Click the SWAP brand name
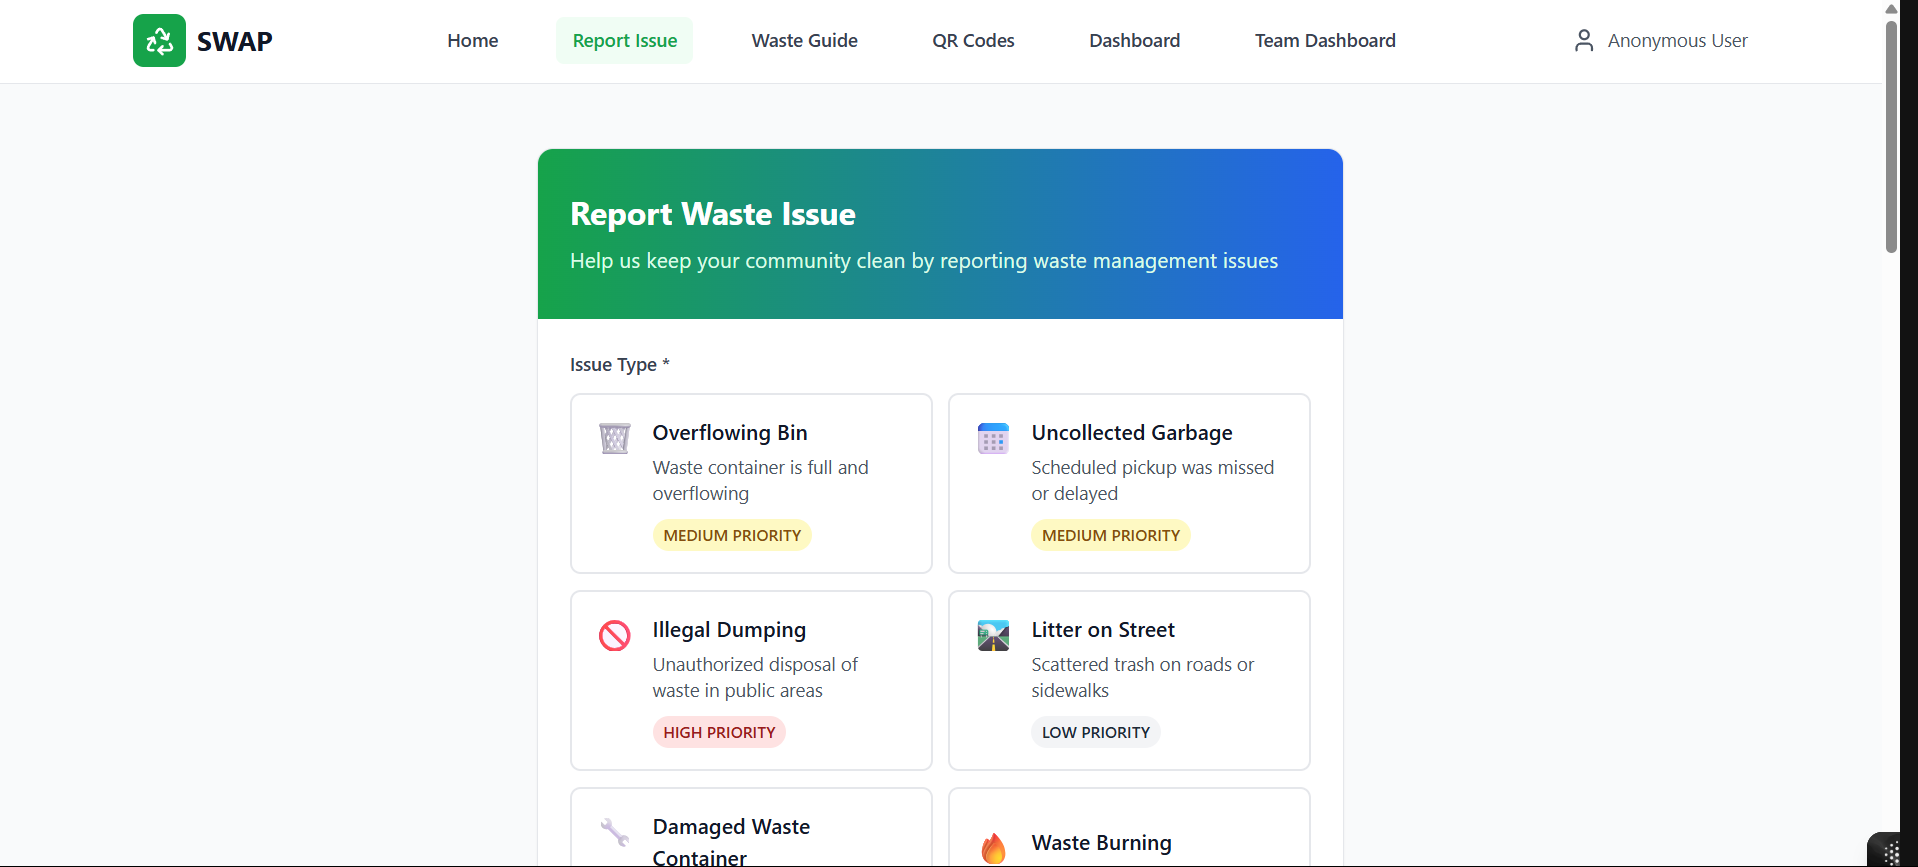The height and width of the screenshot is (867, 1918). pyautogui.click(x=235, y=41)
